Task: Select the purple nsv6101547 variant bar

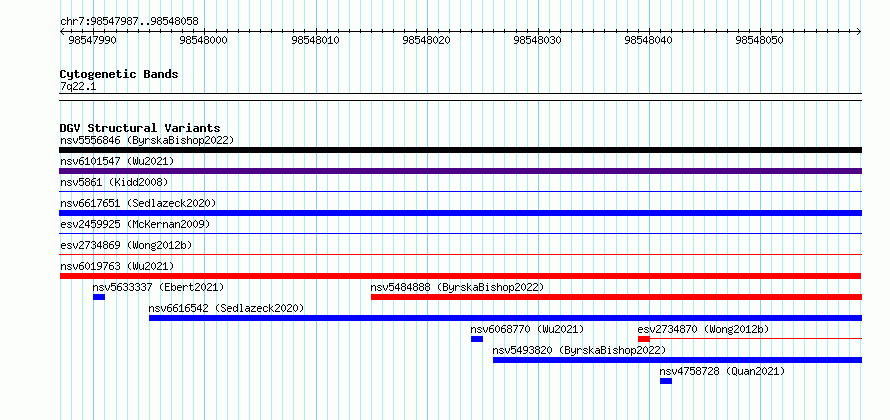Action: coord(460,171)
